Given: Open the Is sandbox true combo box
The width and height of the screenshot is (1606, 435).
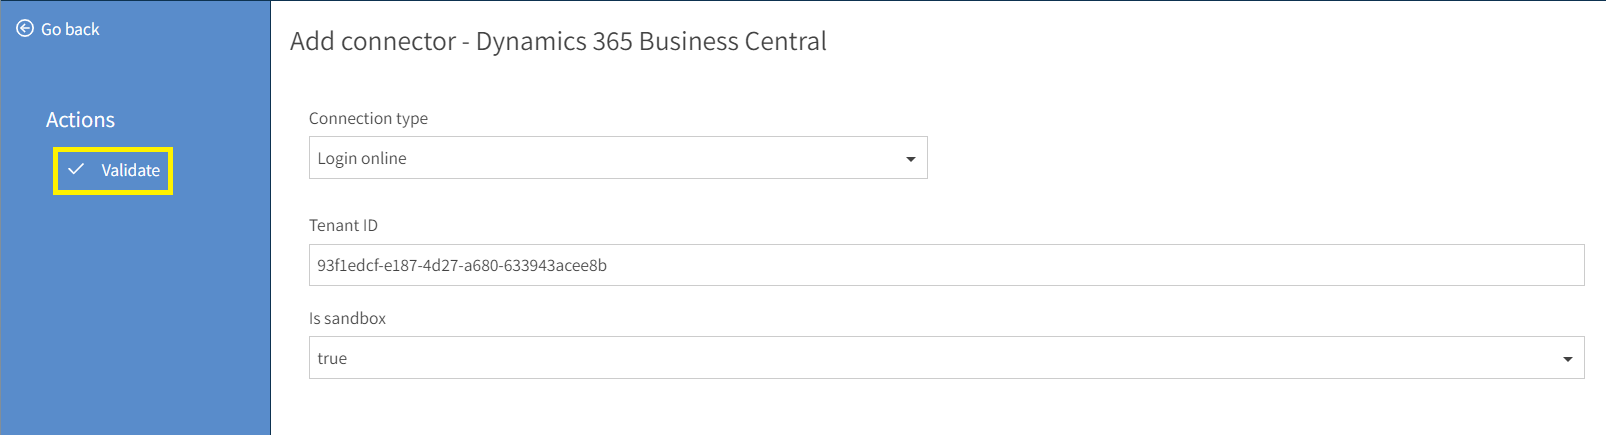Looking at the screenshot, I should [x=946, y=358].
